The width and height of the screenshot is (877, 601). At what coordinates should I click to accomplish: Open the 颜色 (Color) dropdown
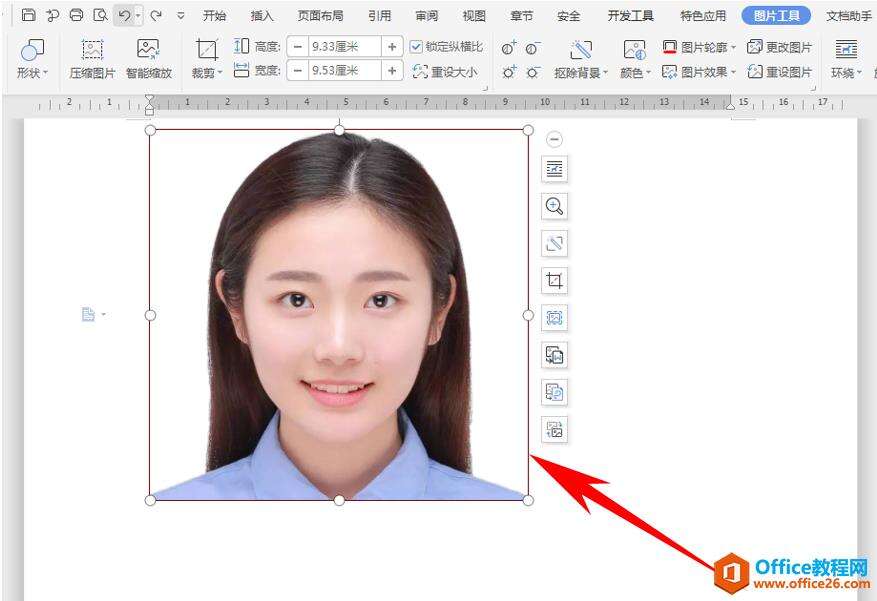[635, 59]
